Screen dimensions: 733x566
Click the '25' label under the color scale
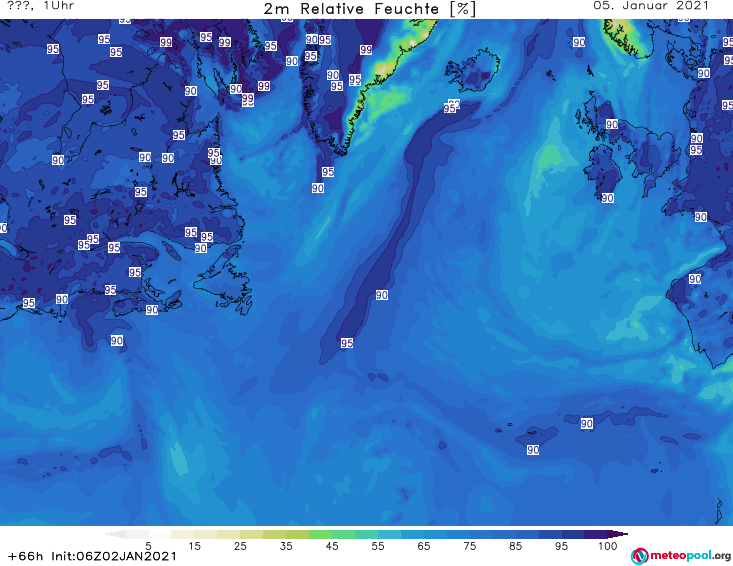240,546
